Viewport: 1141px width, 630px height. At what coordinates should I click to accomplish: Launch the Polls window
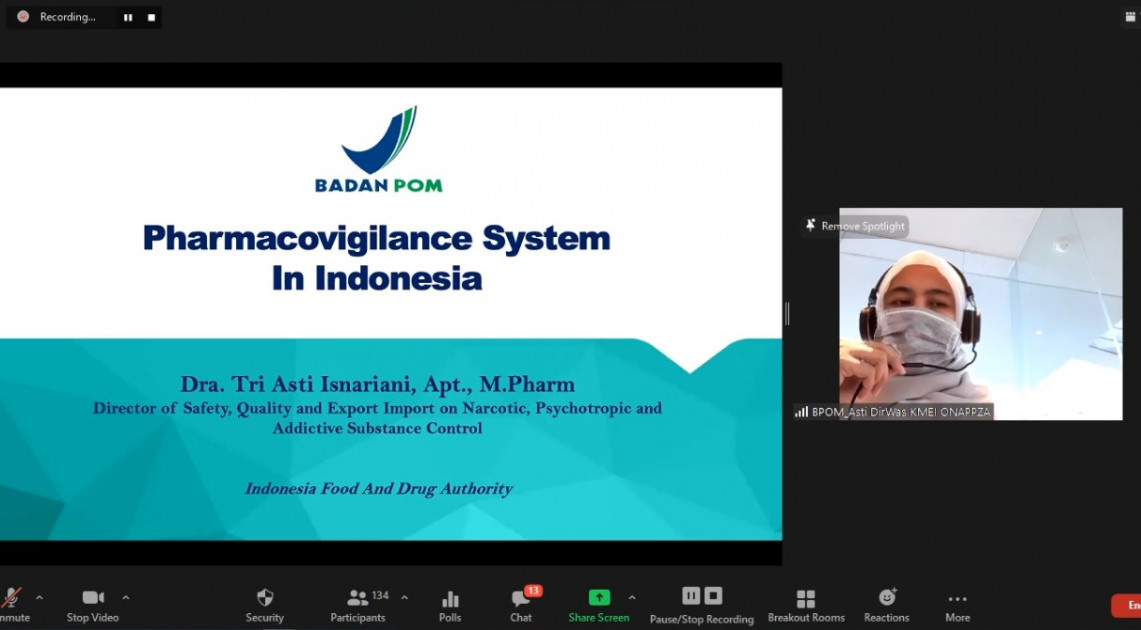point(450,604)
